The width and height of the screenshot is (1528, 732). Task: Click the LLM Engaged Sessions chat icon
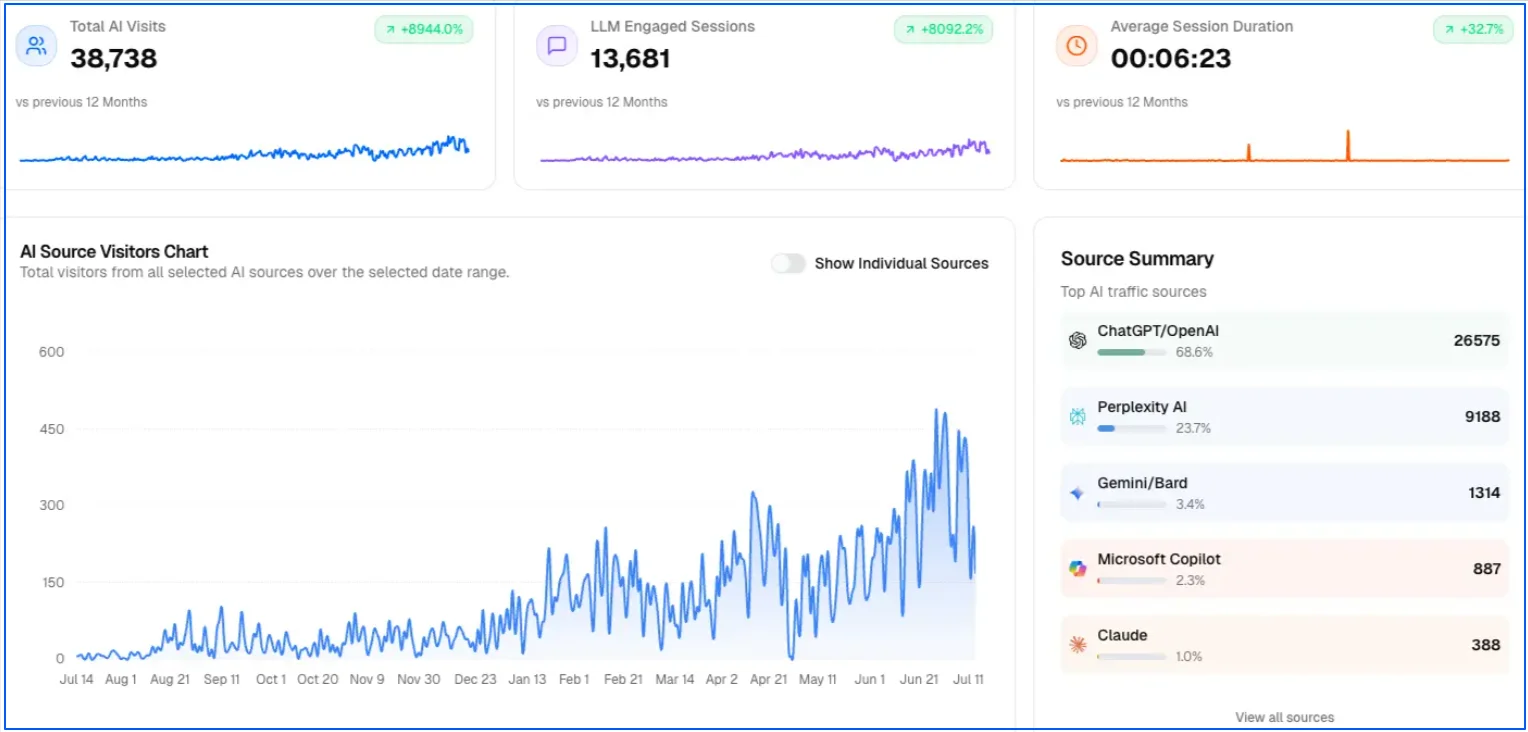pyautogui.click(x=557, y=45)
